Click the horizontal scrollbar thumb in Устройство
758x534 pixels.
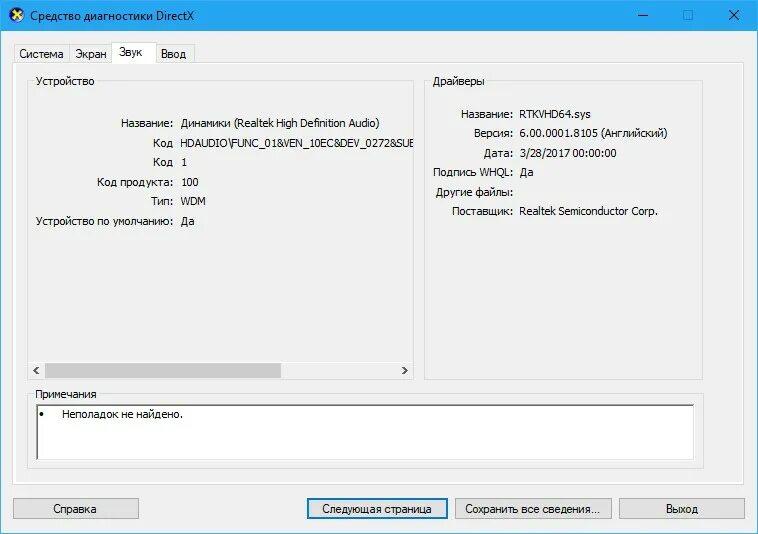[x=163, y=370]
